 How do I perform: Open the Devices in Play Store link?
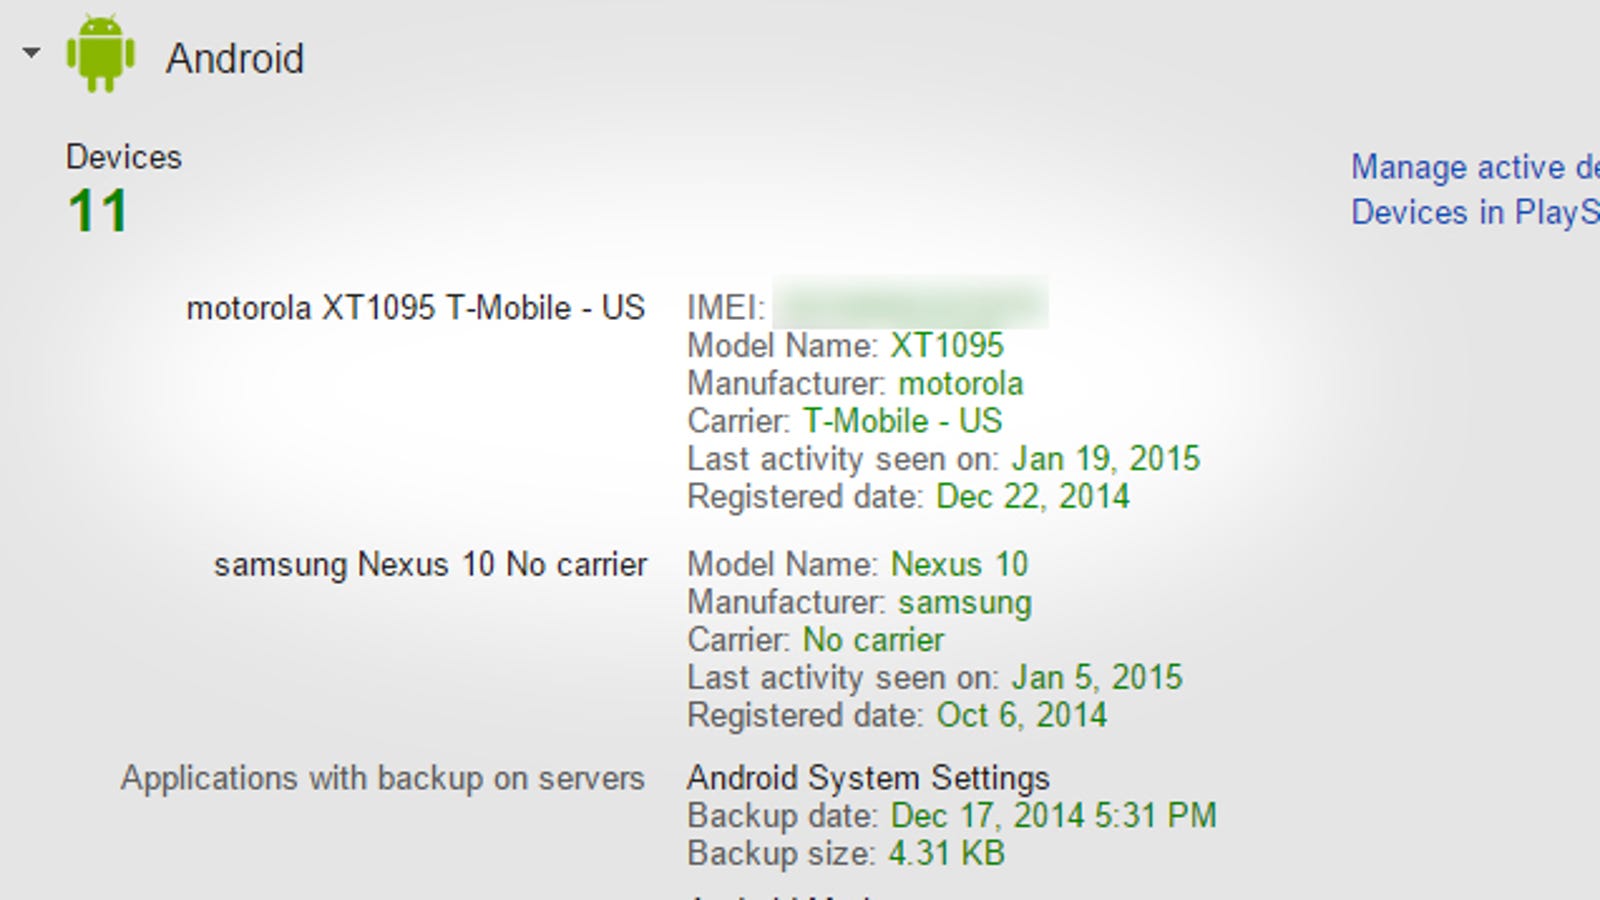click(x=1475, y=212)
